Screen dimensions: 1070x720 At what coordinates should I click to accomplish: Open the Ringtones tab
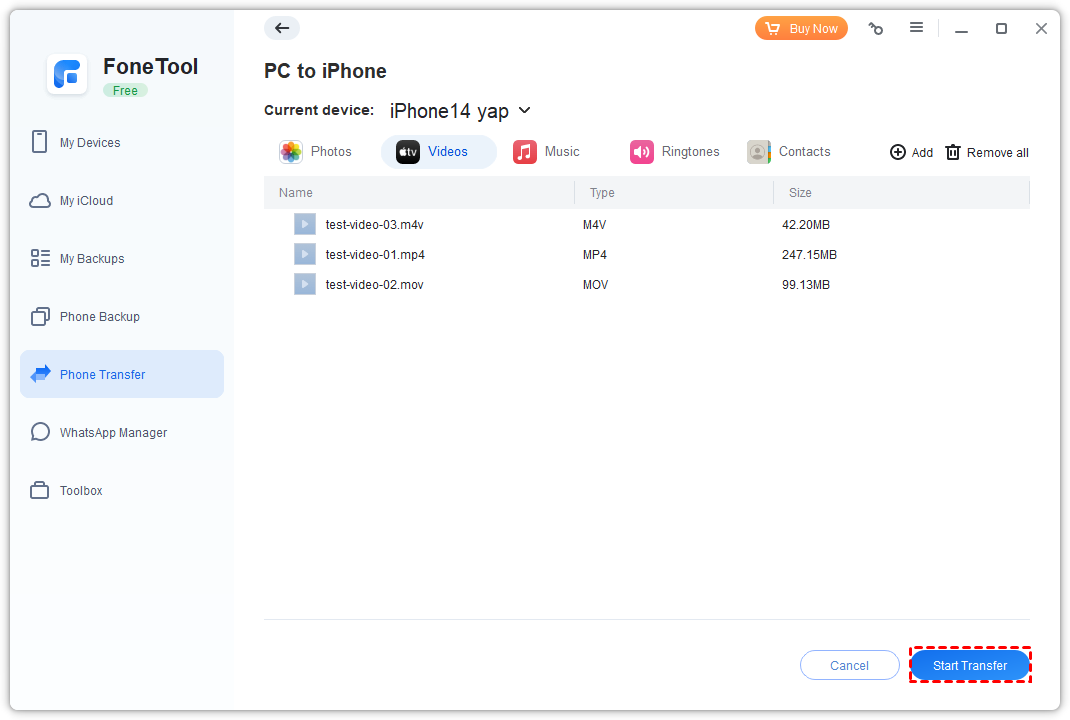[675, 152]
